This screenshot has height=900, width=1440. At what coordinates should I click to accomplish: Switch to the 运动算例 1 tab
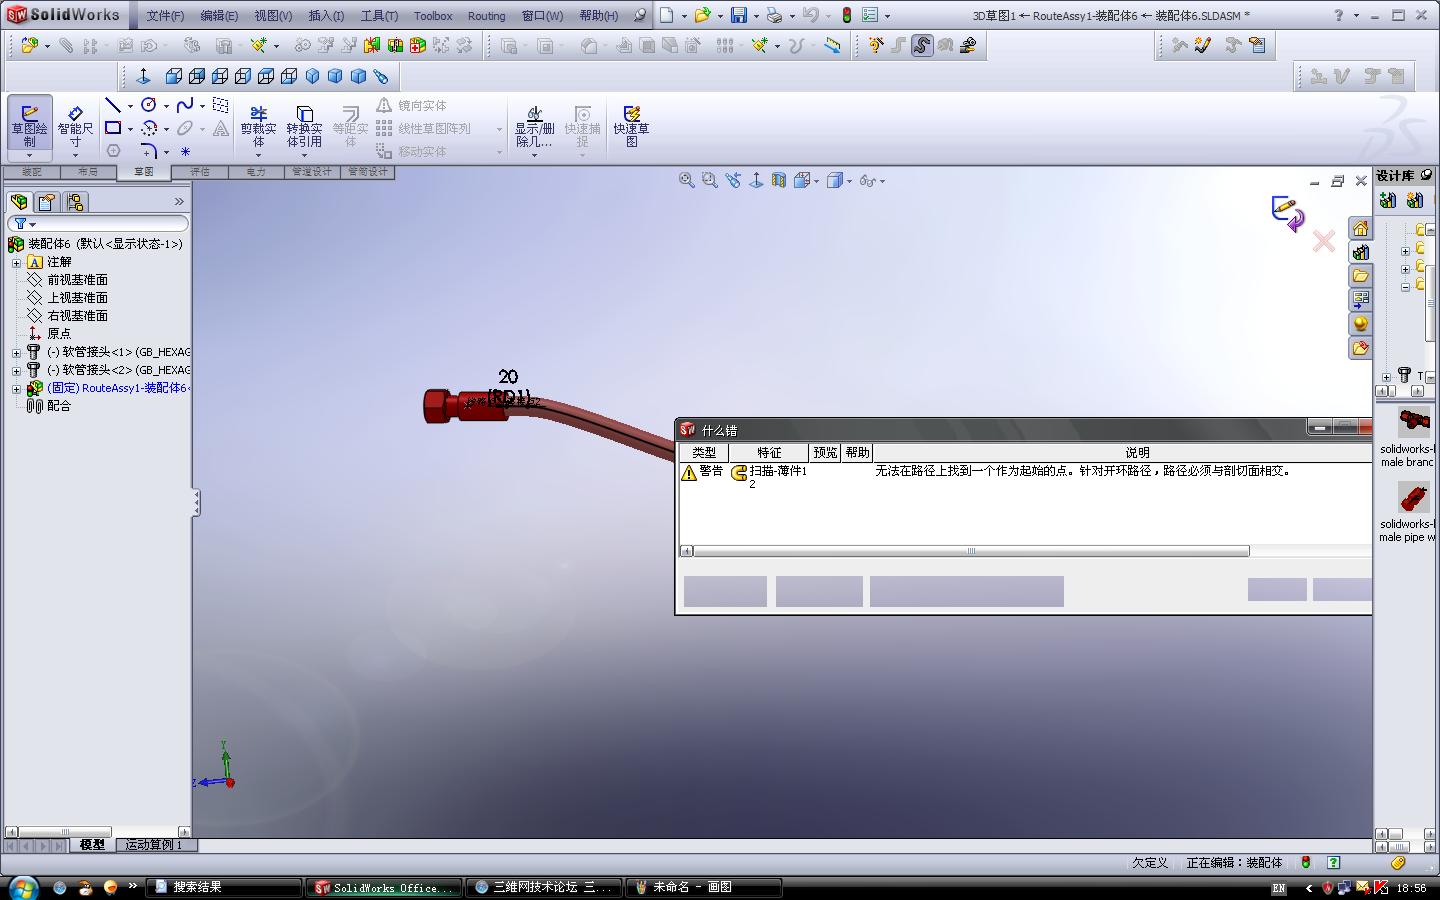click(x=154, y=845)
